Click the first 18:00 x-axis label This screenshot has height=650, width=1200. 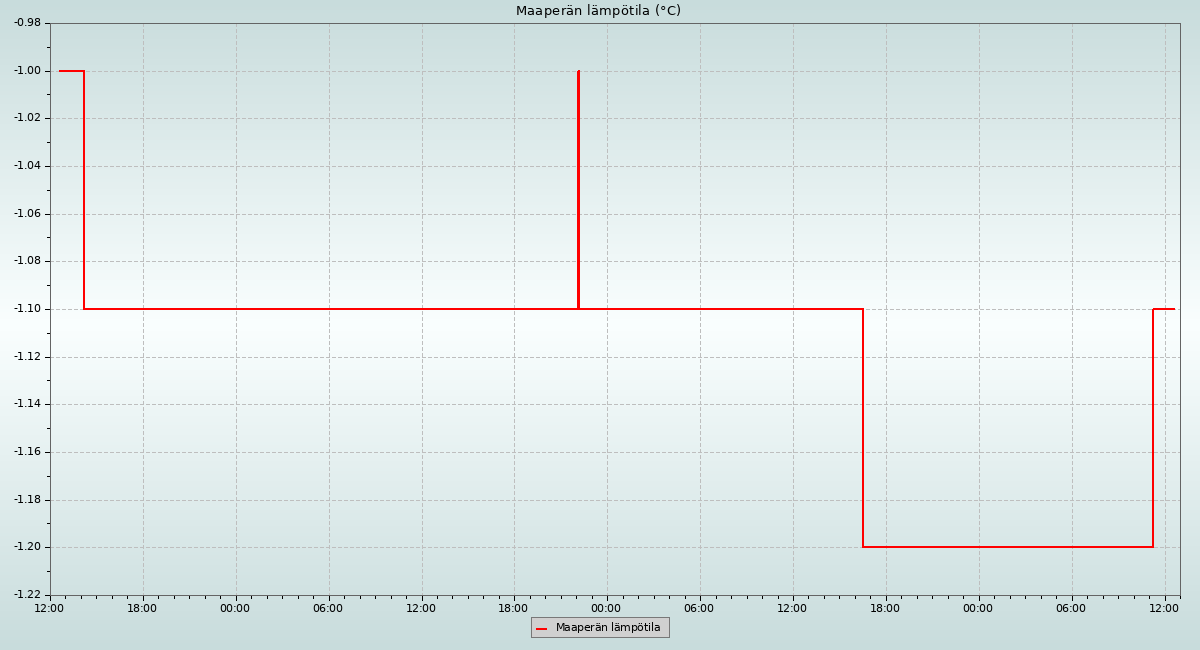(142, 608)
